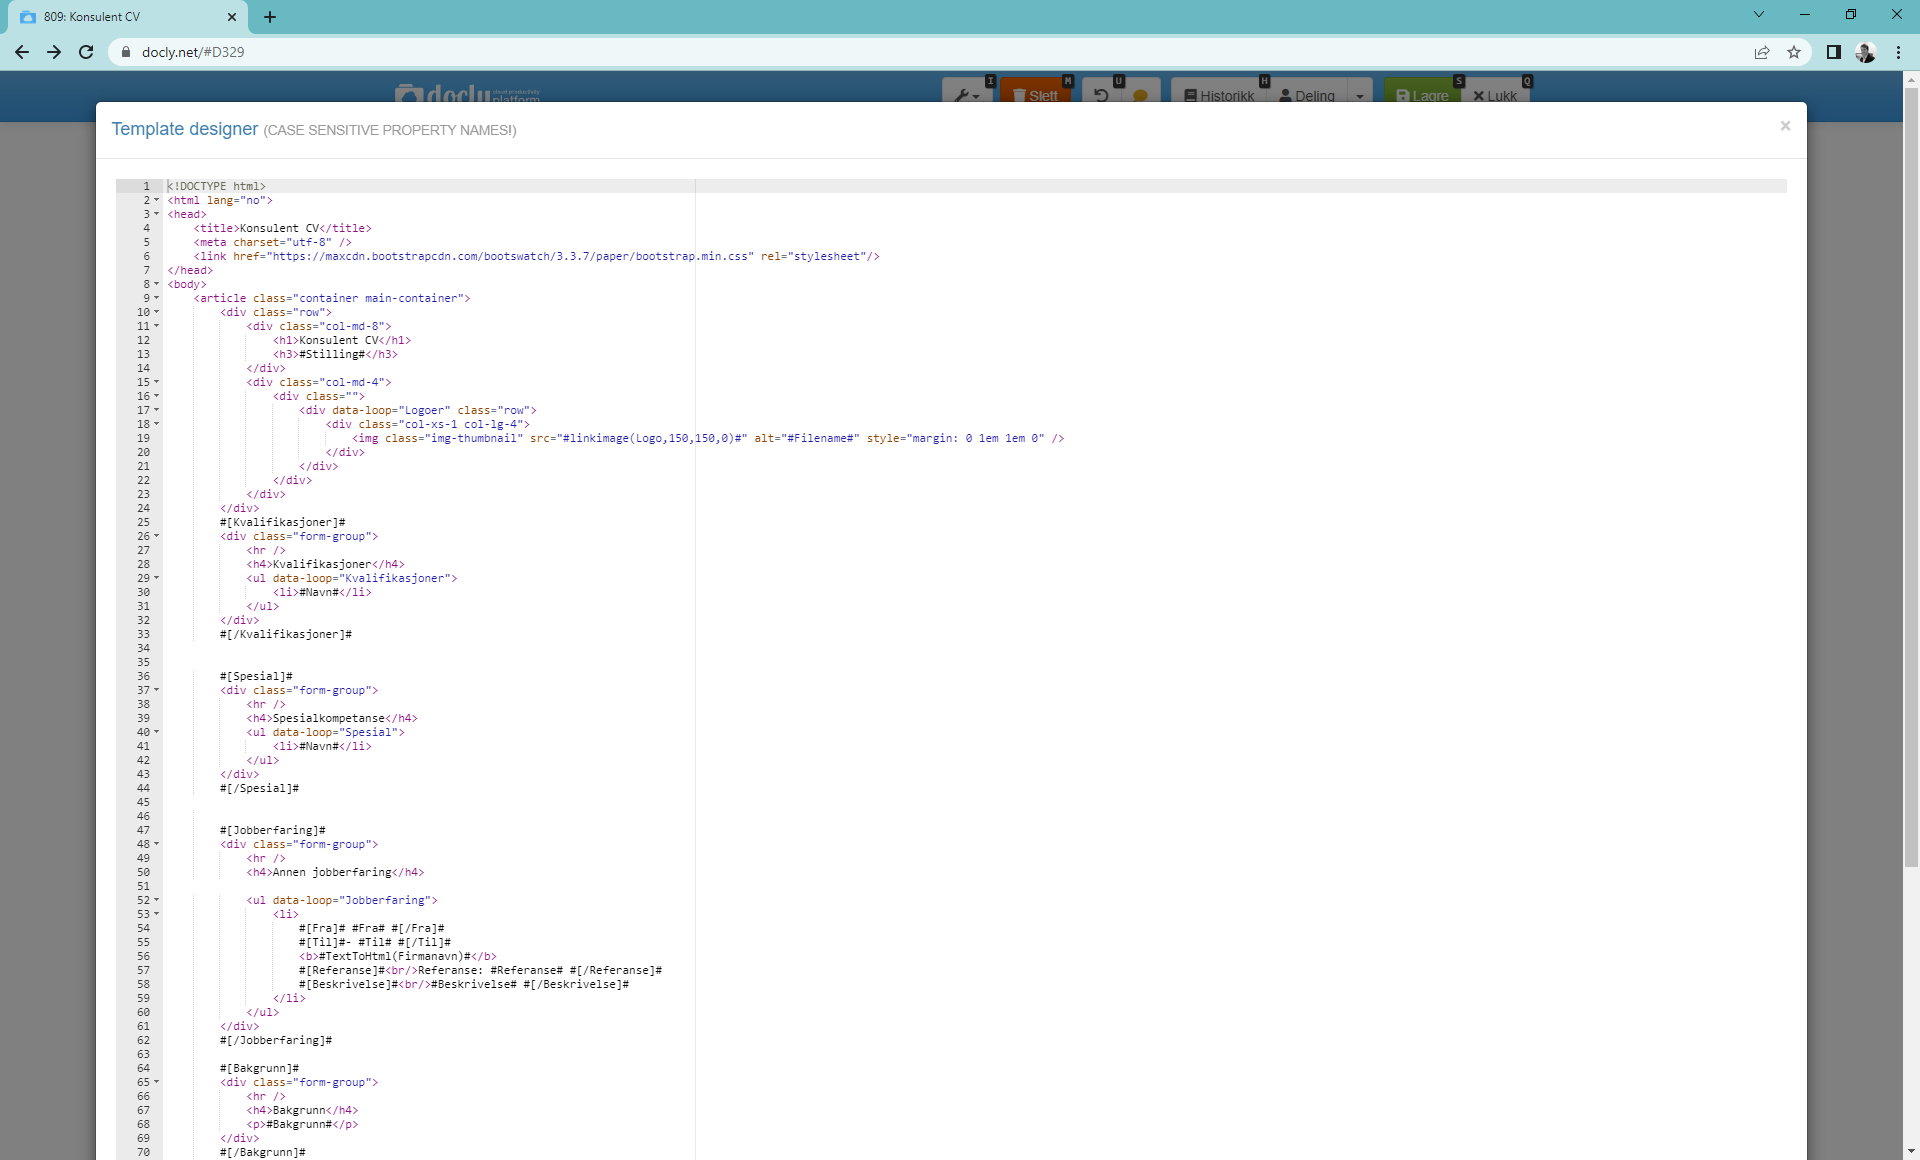This screenshot has width=1920, height=1160.
Task: Open a new browser tab
Action: tap(270, 17)
